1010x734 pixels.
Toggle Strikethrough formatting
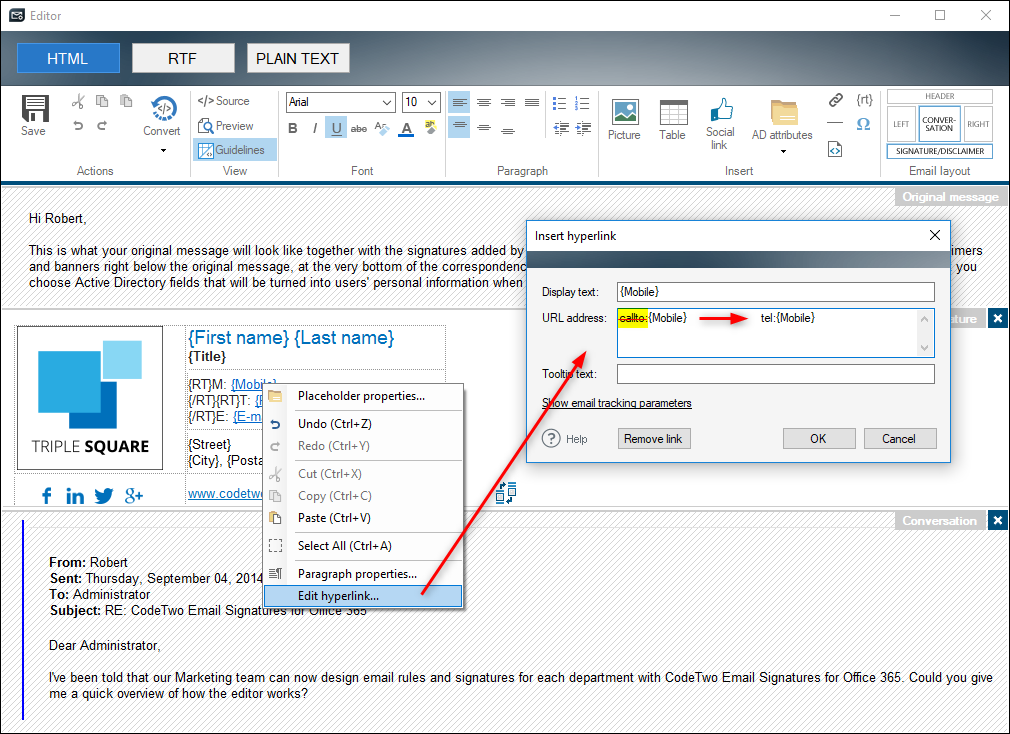[359, 129]
